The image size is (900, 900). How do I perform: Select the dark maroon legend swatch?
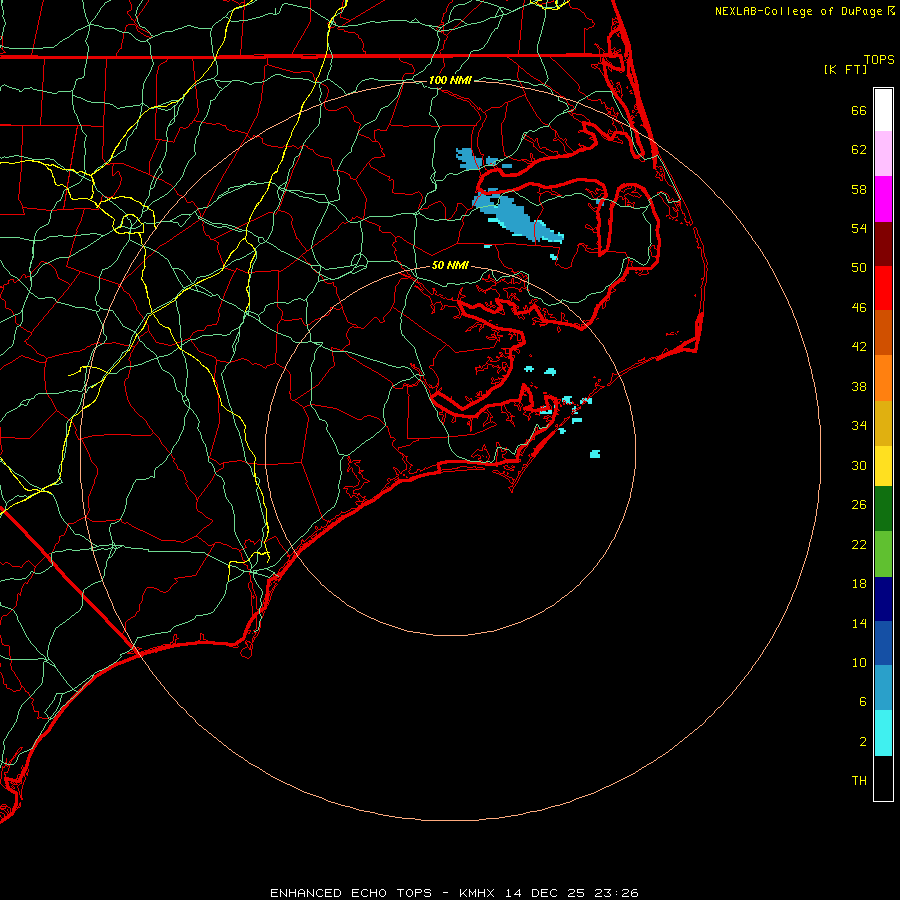[x=883, y=244]
